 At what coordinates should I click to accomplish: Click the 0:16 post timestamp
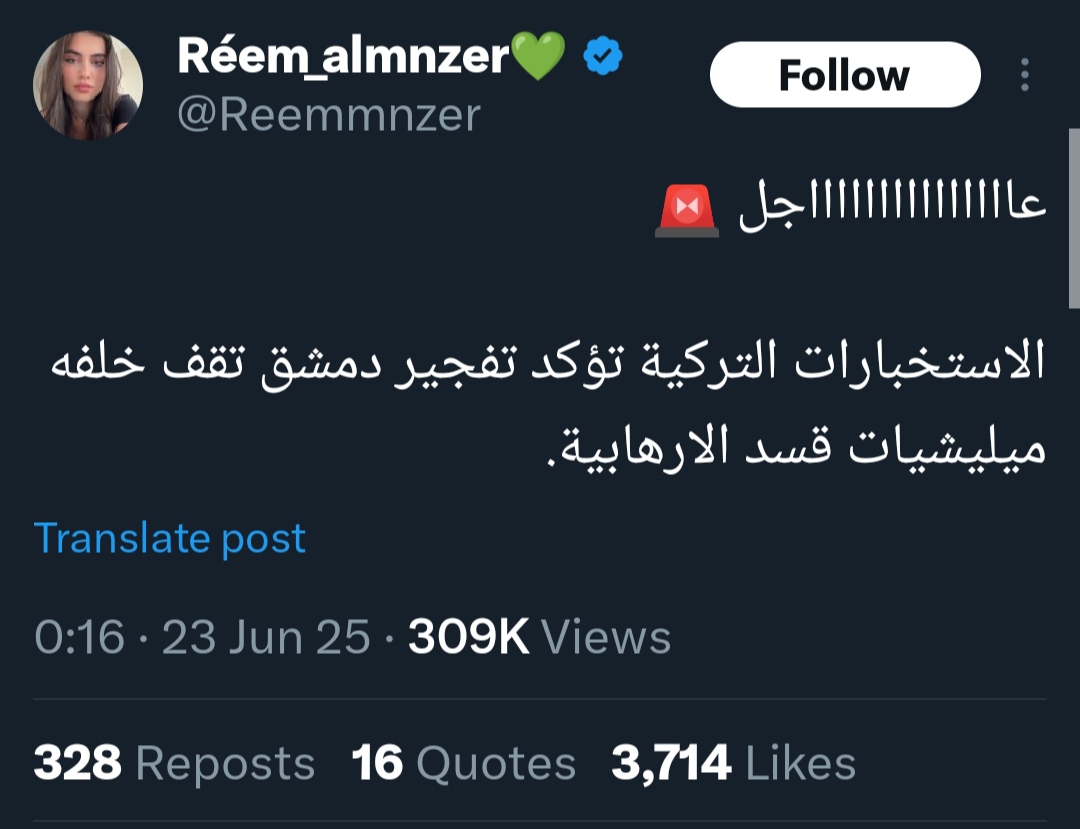pos(80,638)
